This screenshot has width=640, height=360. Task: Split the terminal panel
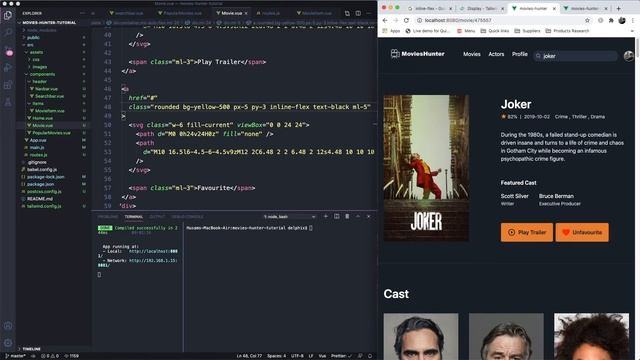point(336,216)
